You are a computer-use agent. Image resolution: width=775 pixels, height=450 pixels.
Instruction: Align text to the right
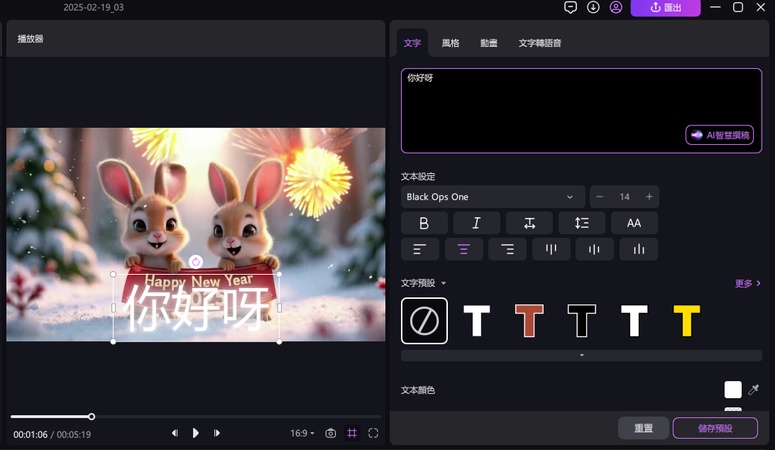pyautogui.click(x=507, y=249)
